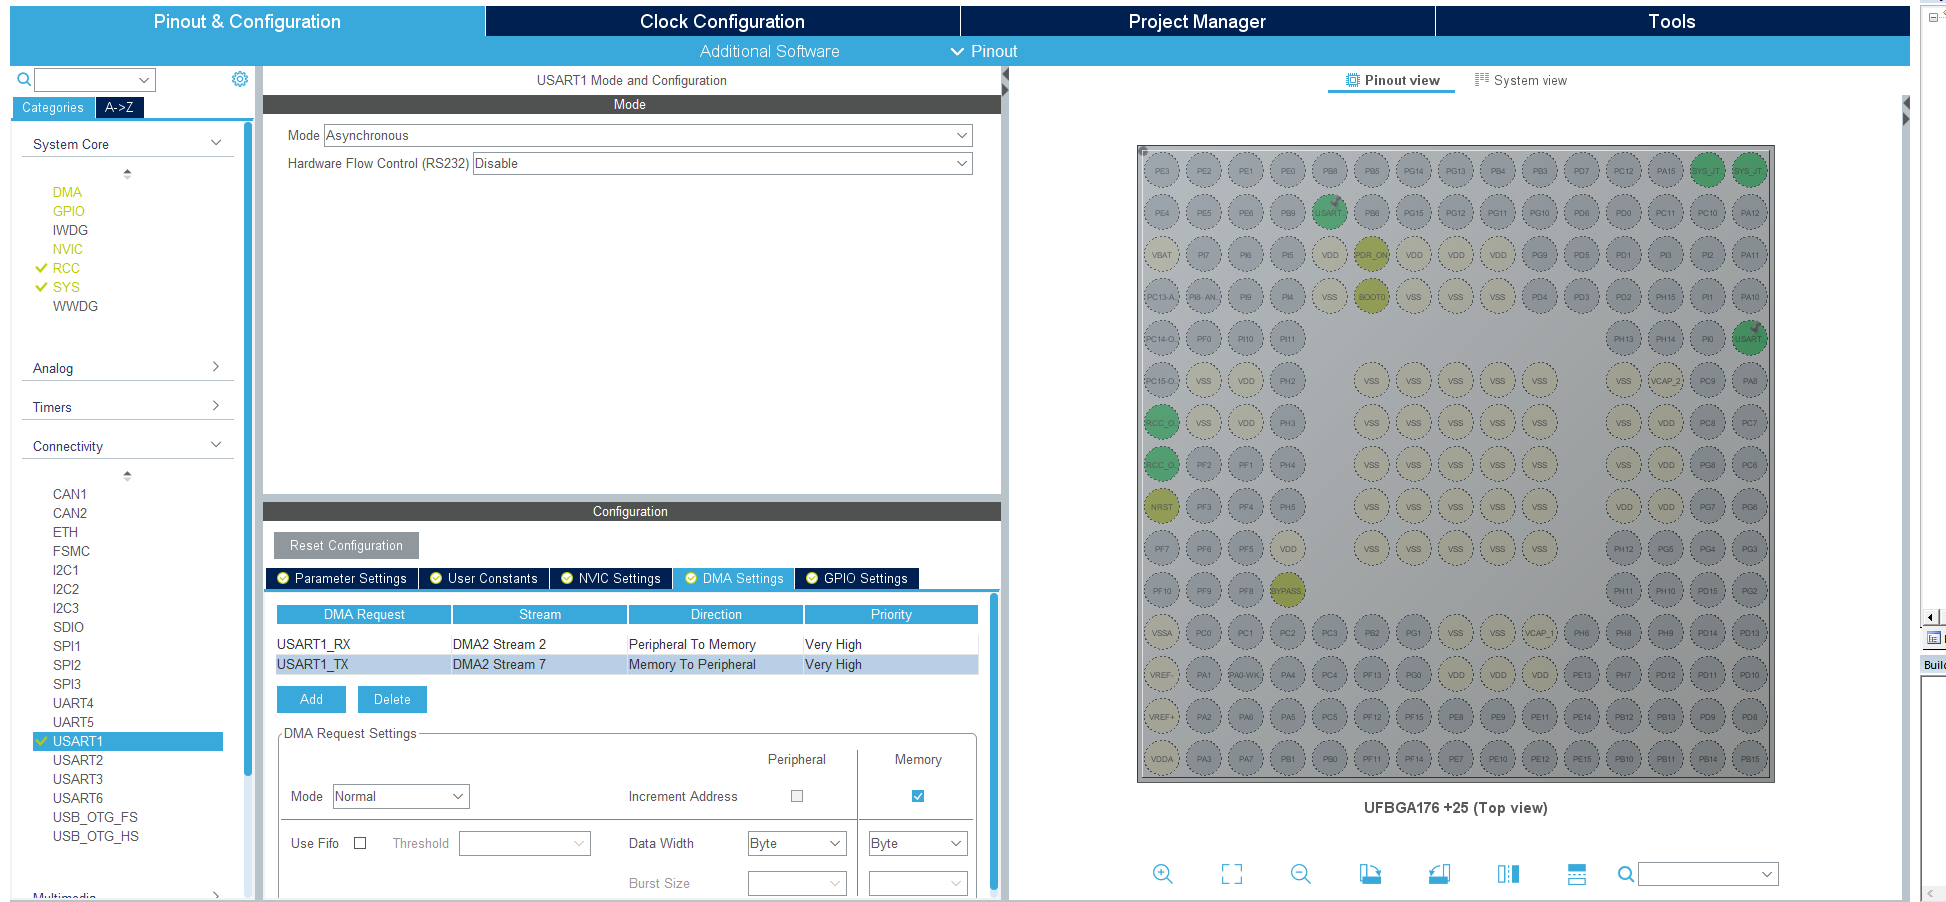Viewport: 1946px width, 902px height.
Task: Toggle Peripheral increment address checkbox
Action: click(797, 796)
